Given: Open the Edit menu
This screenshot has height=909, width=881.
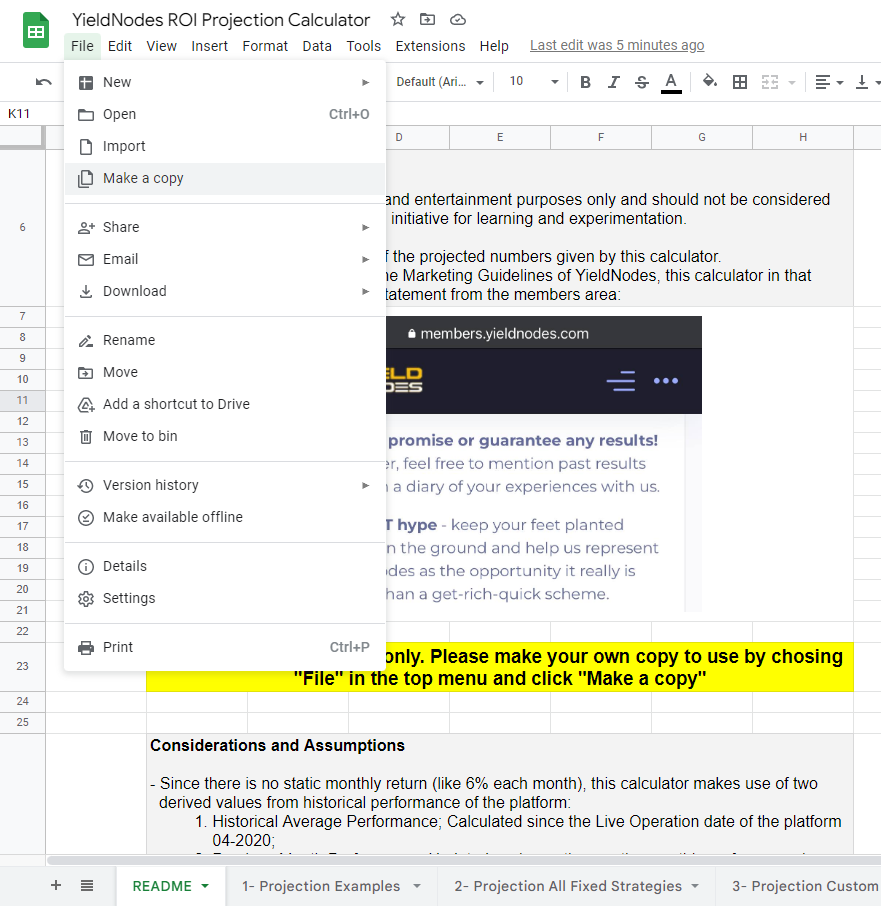Looking at the screenshot, I should click(x=120, y=46).
